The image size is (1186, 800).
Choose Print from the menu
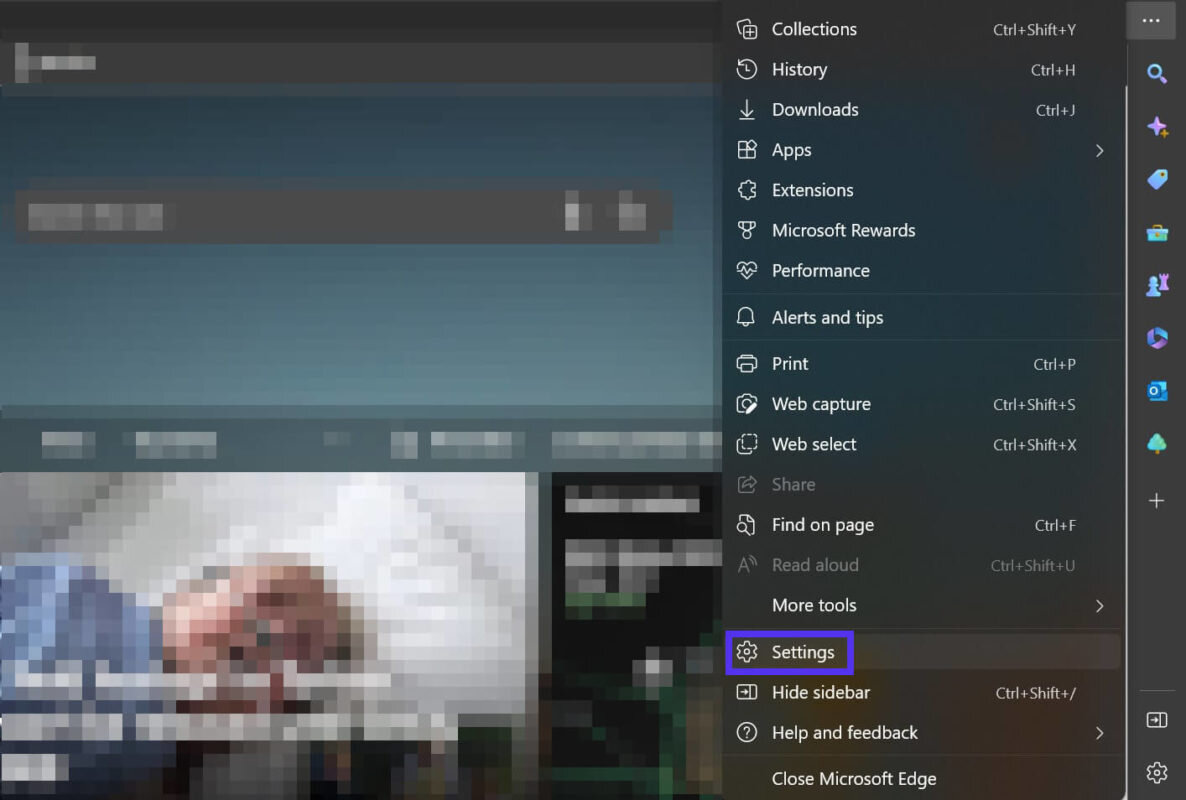921,364
